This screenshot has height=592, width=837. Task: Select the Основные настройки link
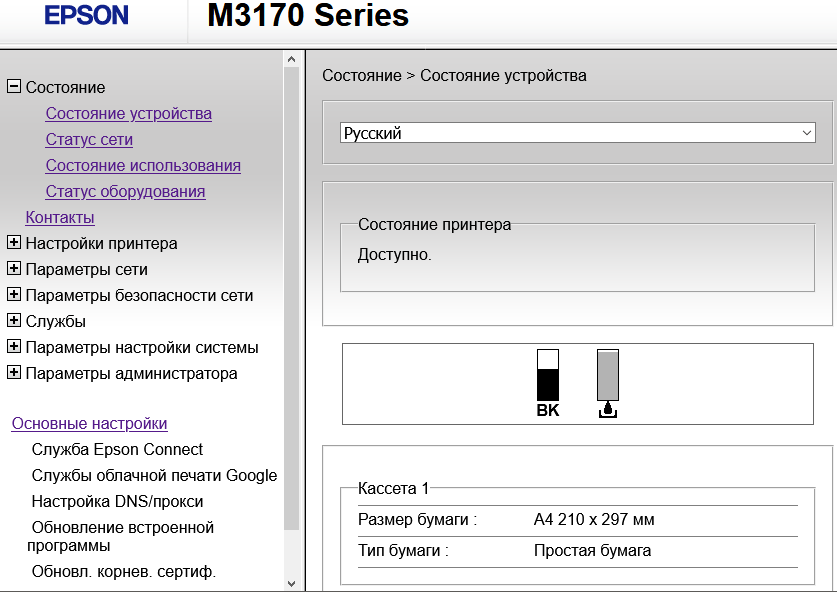89,424
